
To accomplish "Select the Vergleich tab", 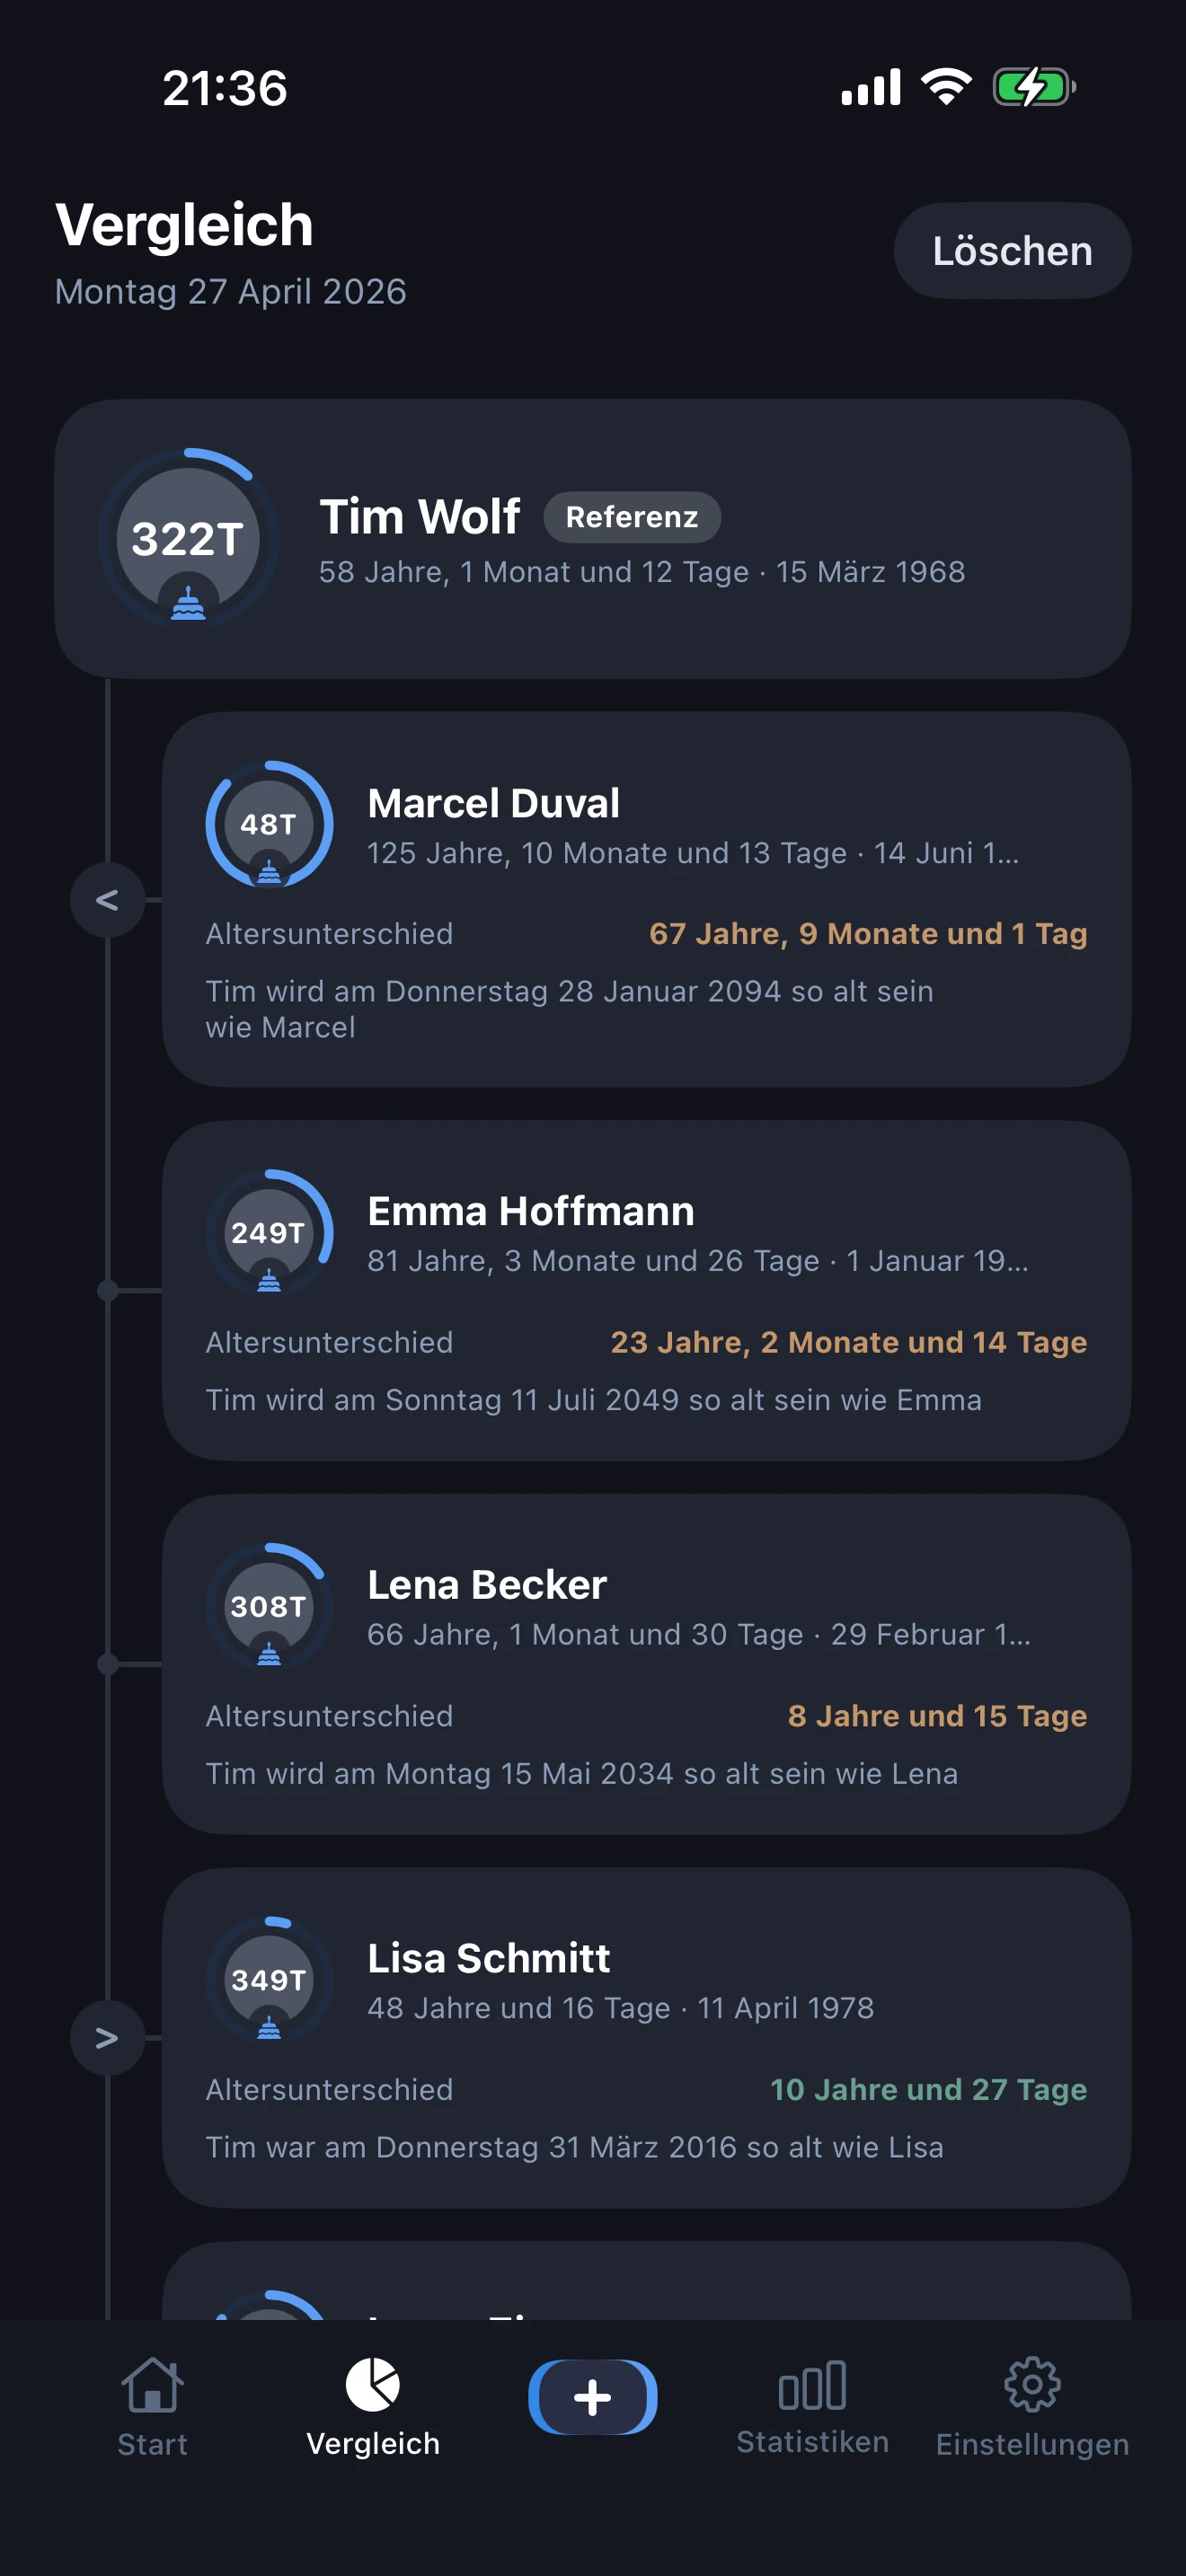I will tap(373, 2406).
